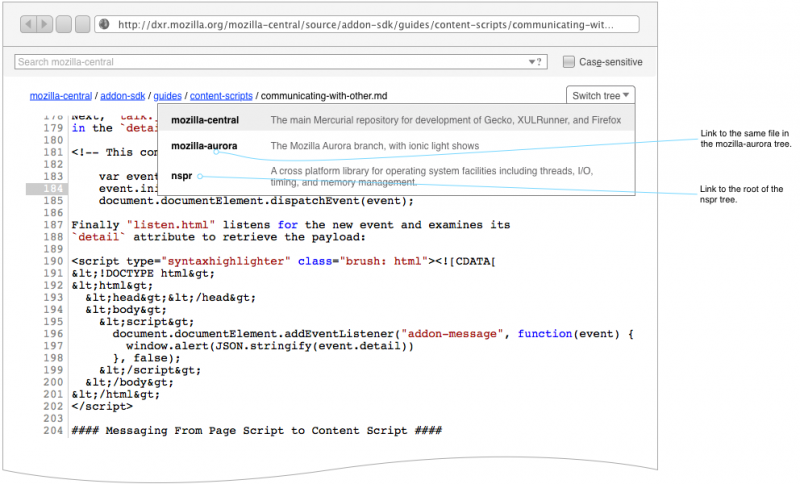Open the search field dropdown arrow
Viewport: 800px width, 484px height.
[x=532, y=62]
